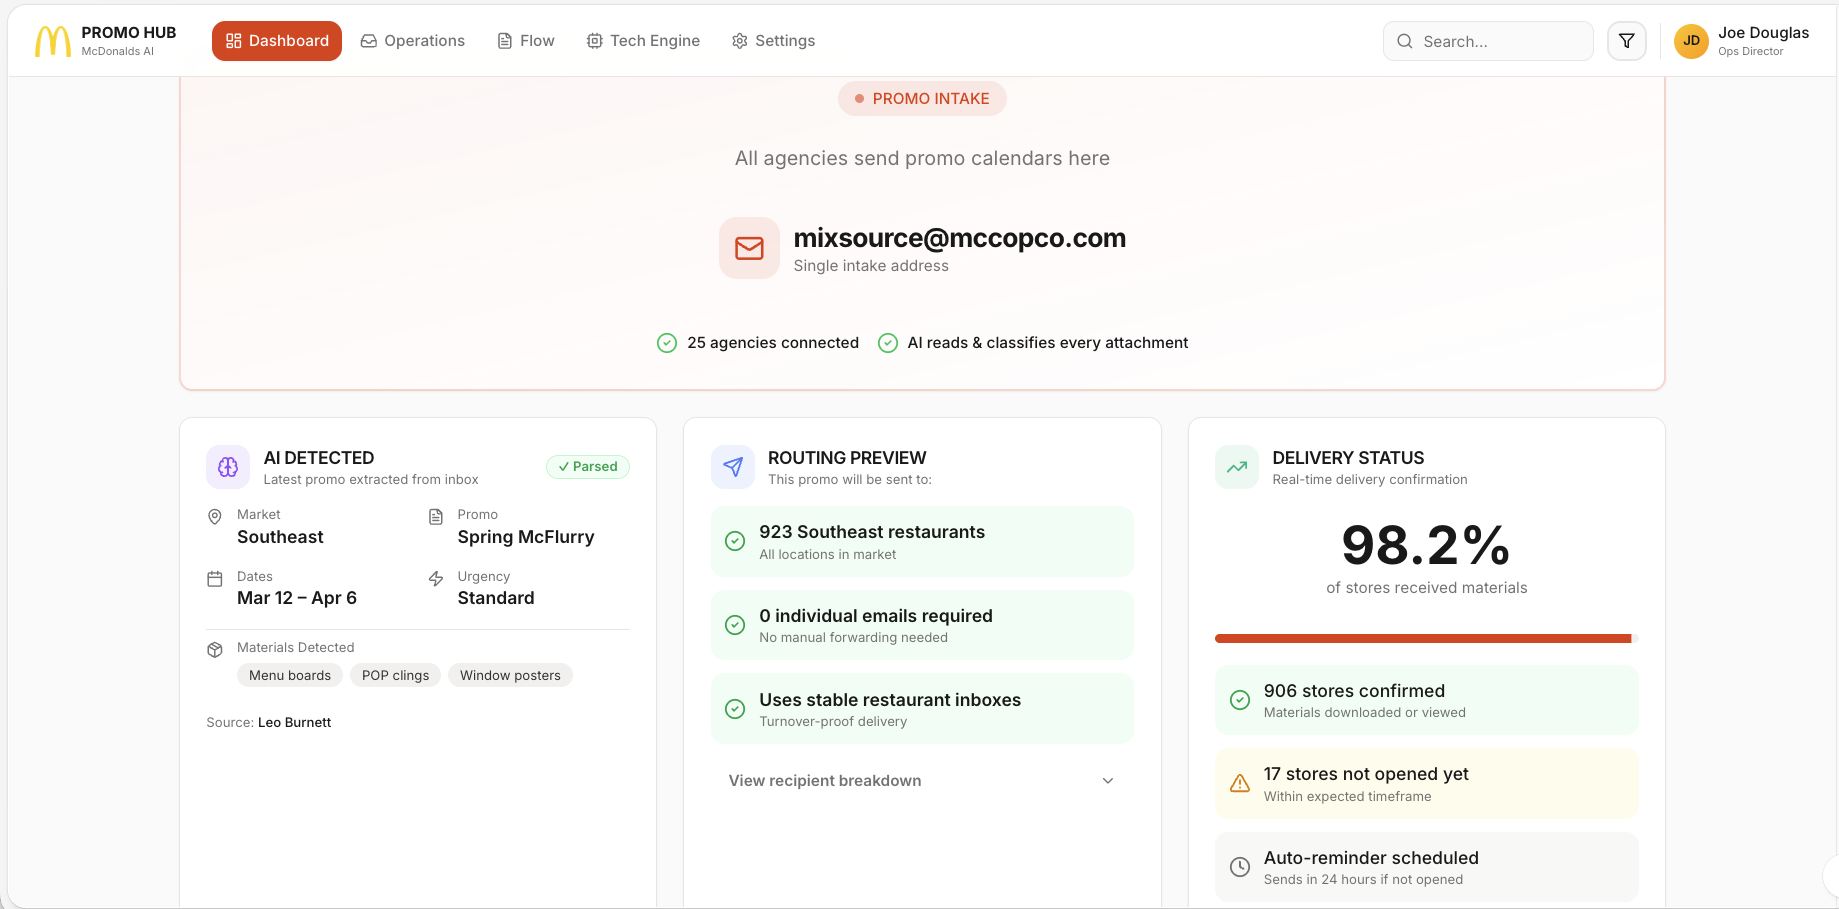Click the Uses stable restaurant inboxes heading
The image size is (1839, 909).
(890, 700)
